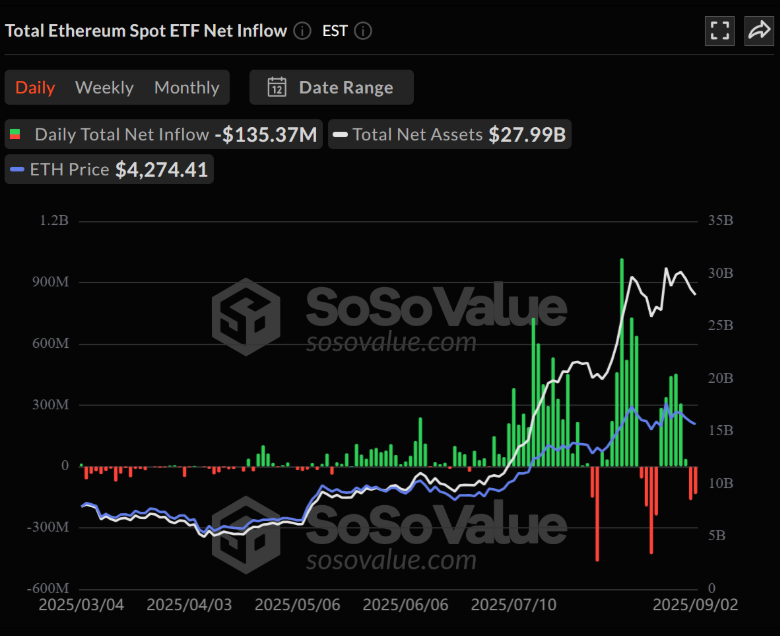The height and width of the screenshot is (636, 780).
Task: Click the upper sosovalue.com watermark text
Action: tap(391, 343)
